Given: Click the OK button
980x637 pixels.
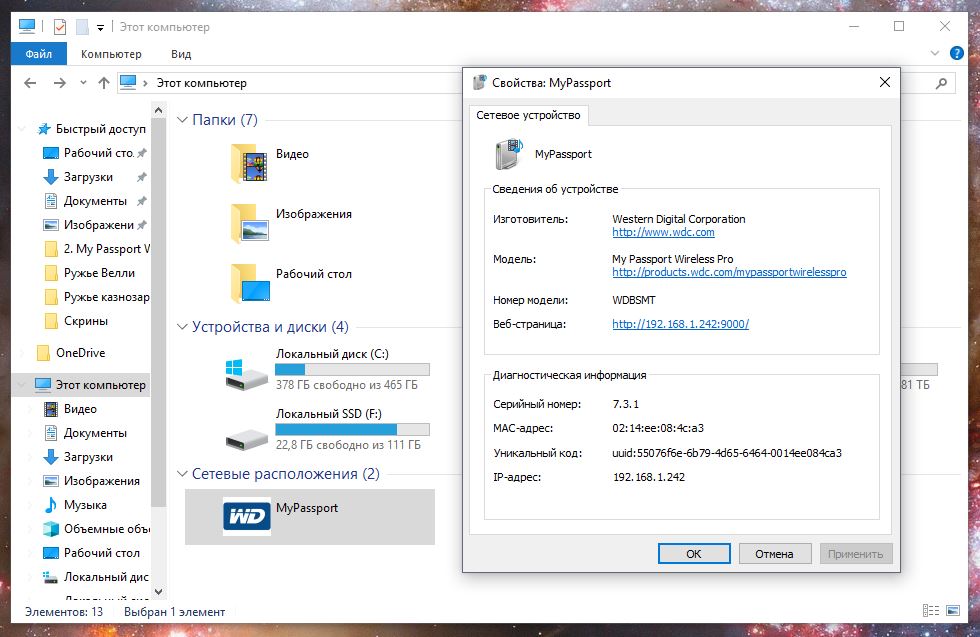Looking at the screenshot, I should tap(694, 553).
